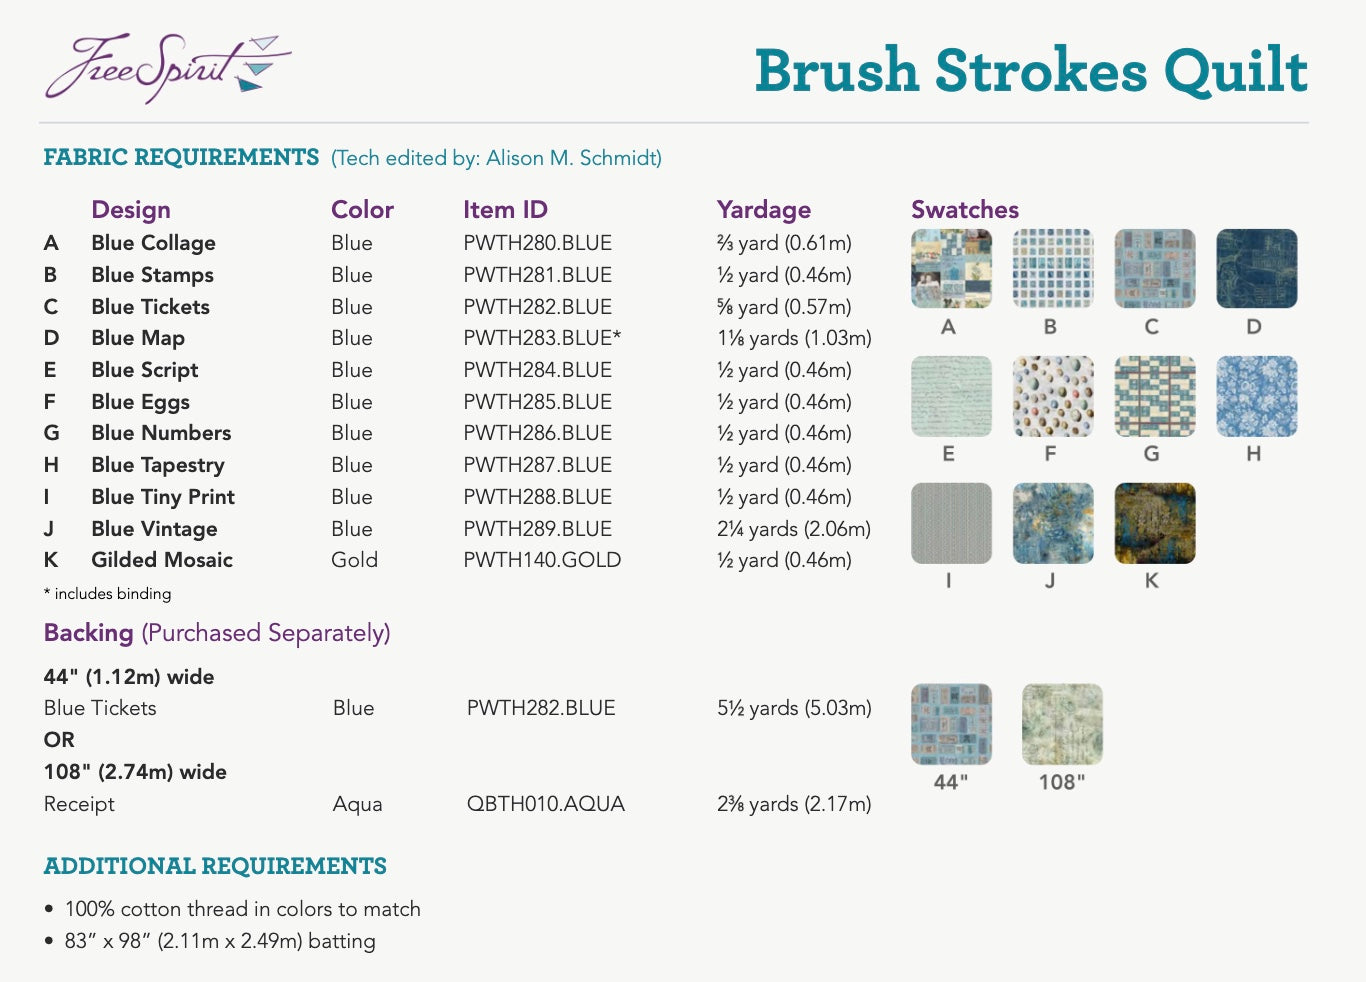Click item ID PWTH283.BLUE for Blue Map
The height and width of the screenshot is (982, 1366).
(541, 338)
